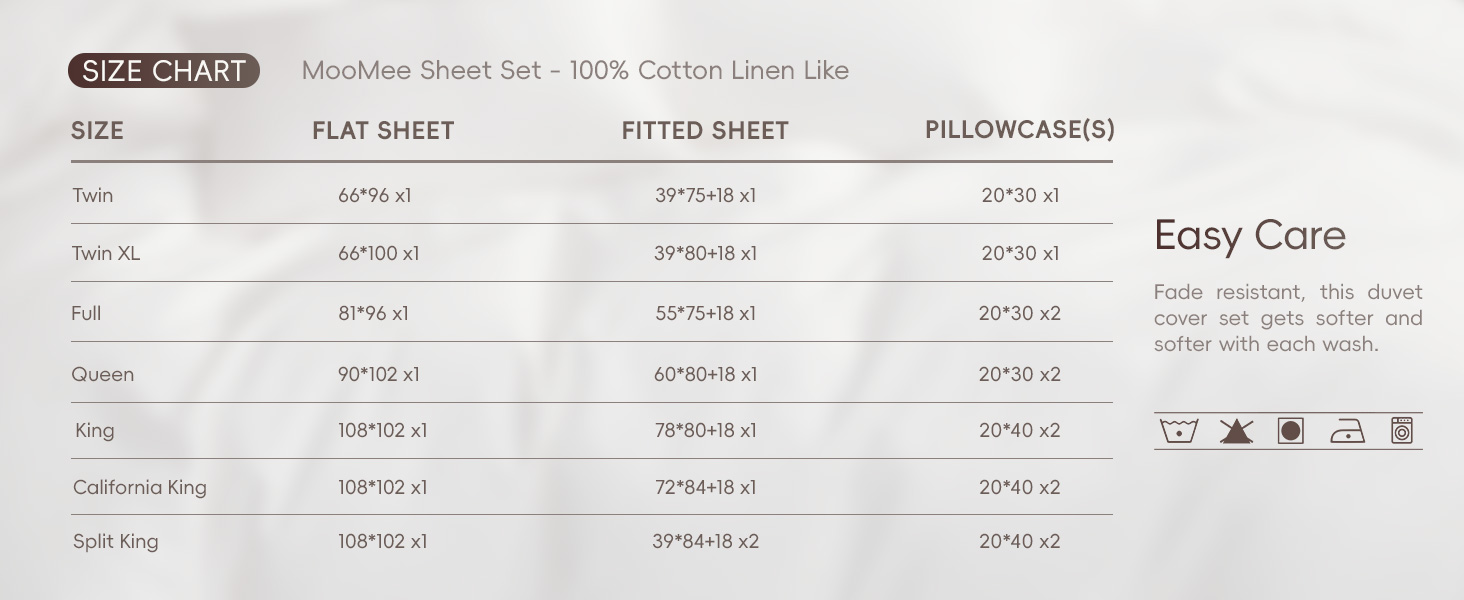Click the MooMee Sheet Set title text
Viewport: 1464px width, 600px height.
[x=575, y=71]
